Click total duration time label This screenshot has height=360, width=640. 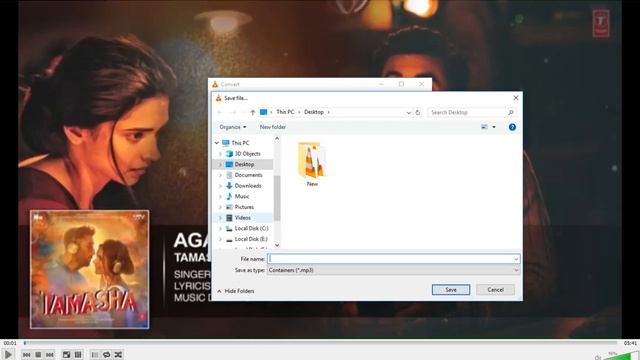tap(630, 343)
